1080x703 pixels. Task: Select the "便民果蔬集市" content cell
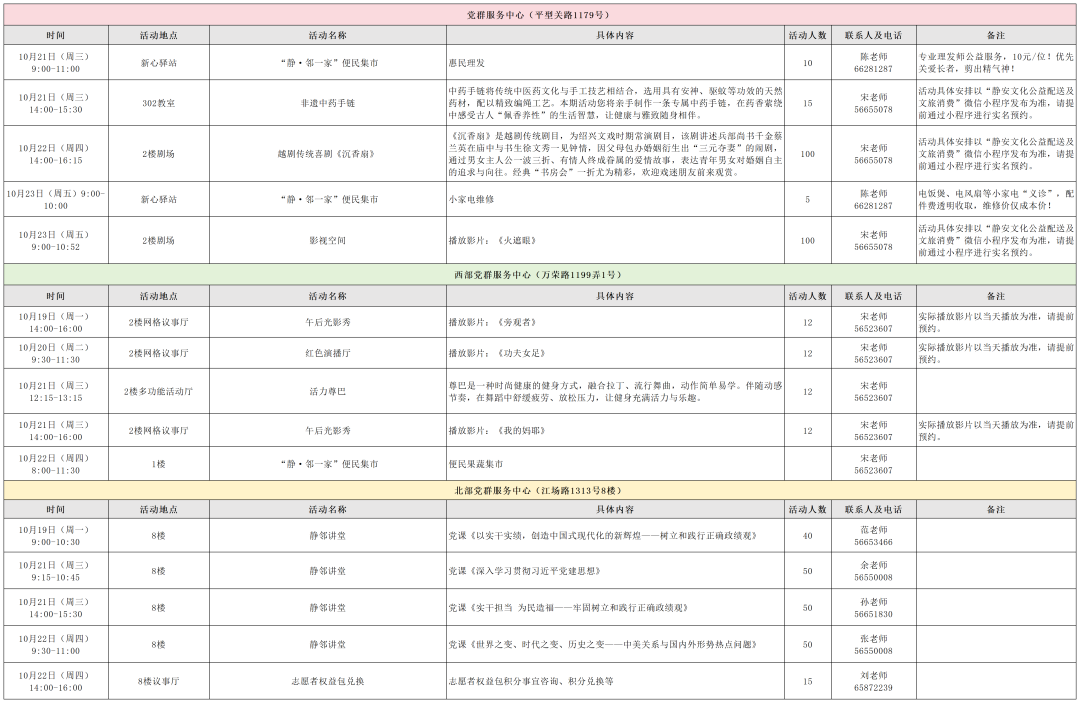(615, 464)
